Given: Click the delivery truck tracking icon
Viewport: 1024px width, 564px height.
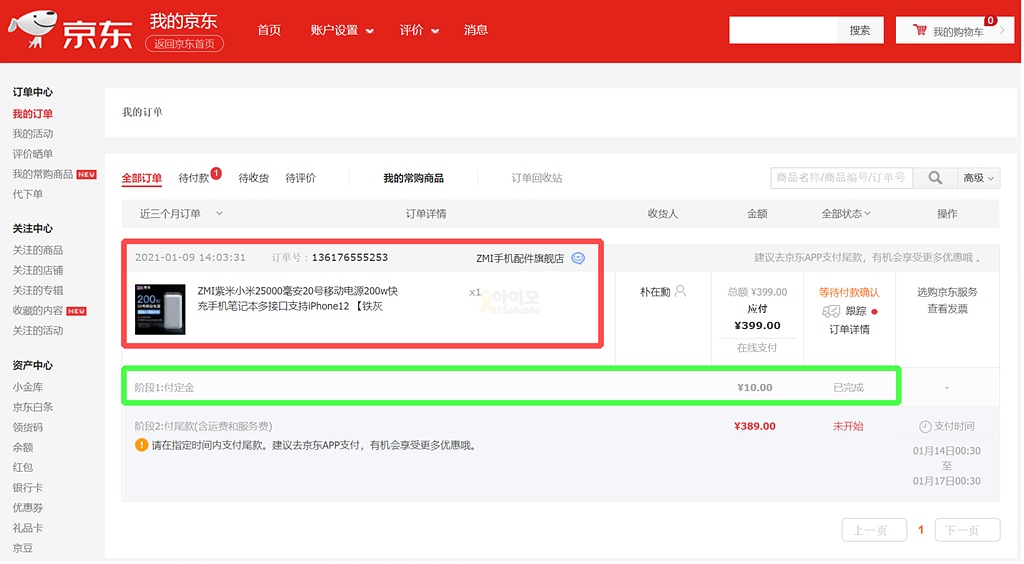Looking at the screenshot, I should pos(831,311).
